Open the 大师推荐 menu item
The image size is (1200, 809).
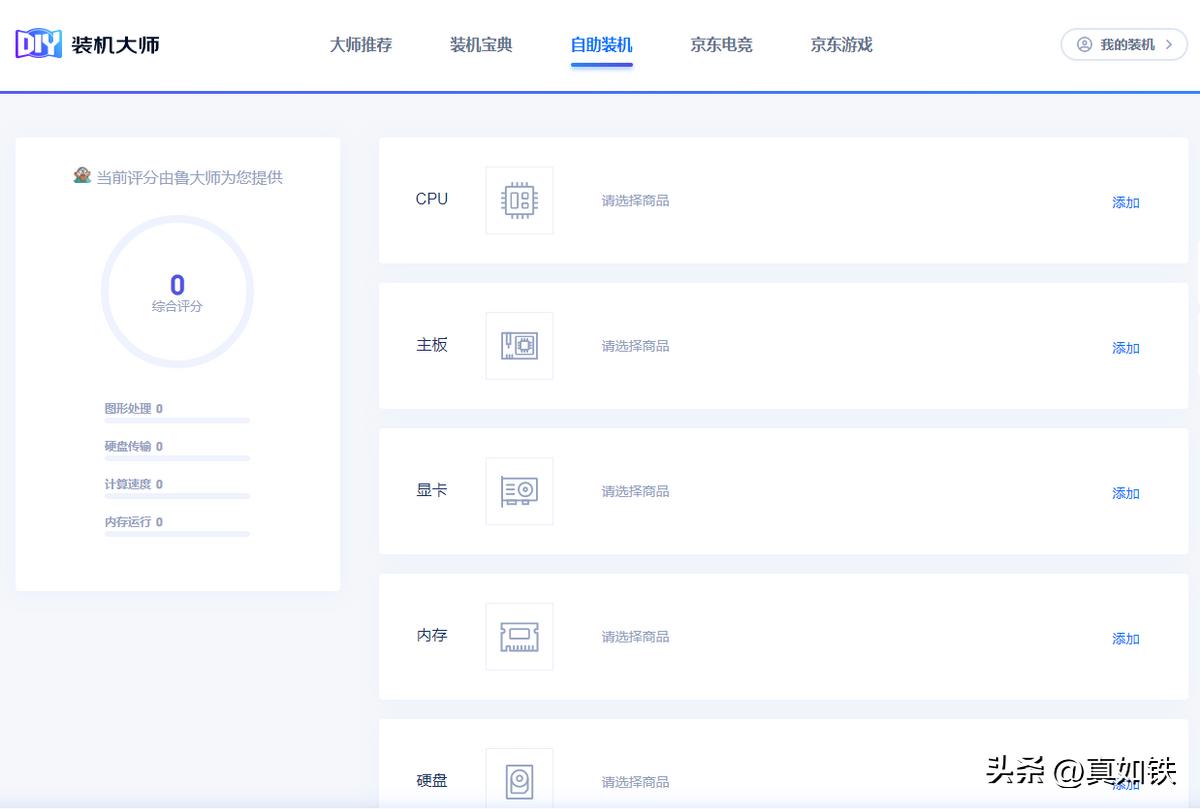point(360,44)
